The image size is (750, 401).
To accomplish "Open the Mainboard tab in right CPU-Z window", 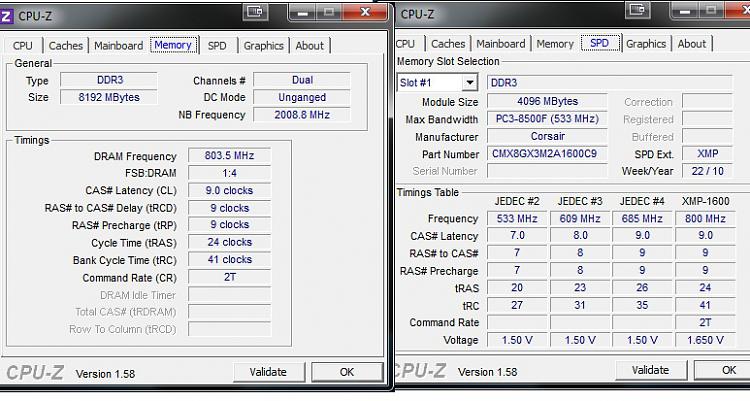I will [x=501, y=44].
